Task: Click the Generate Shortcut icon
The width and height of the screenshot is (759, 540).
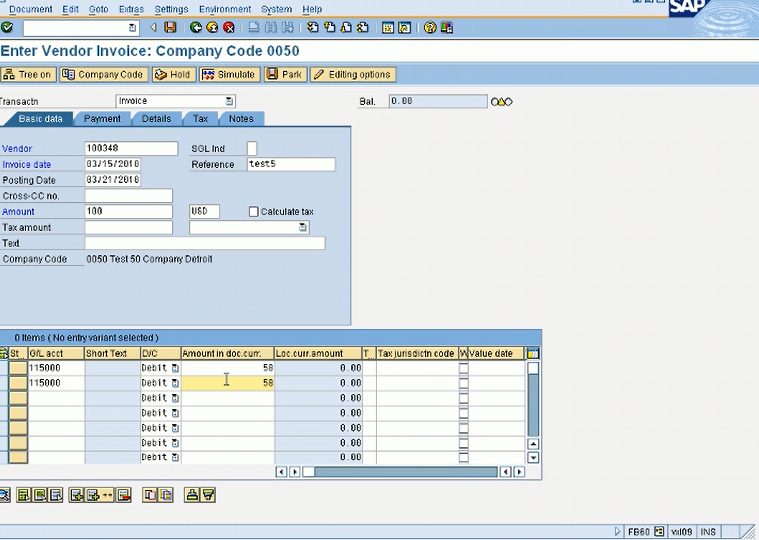Action: click(404, 28)
